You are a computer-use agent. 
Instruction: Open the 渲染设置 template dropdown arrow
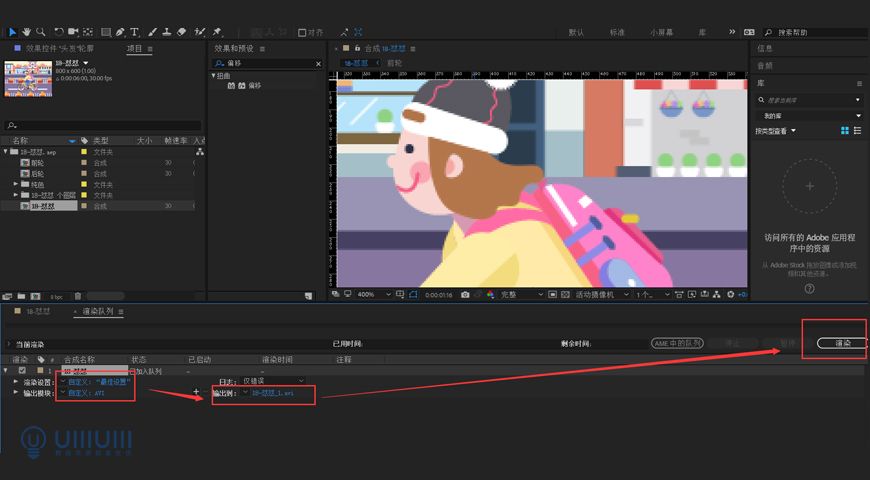63,382
